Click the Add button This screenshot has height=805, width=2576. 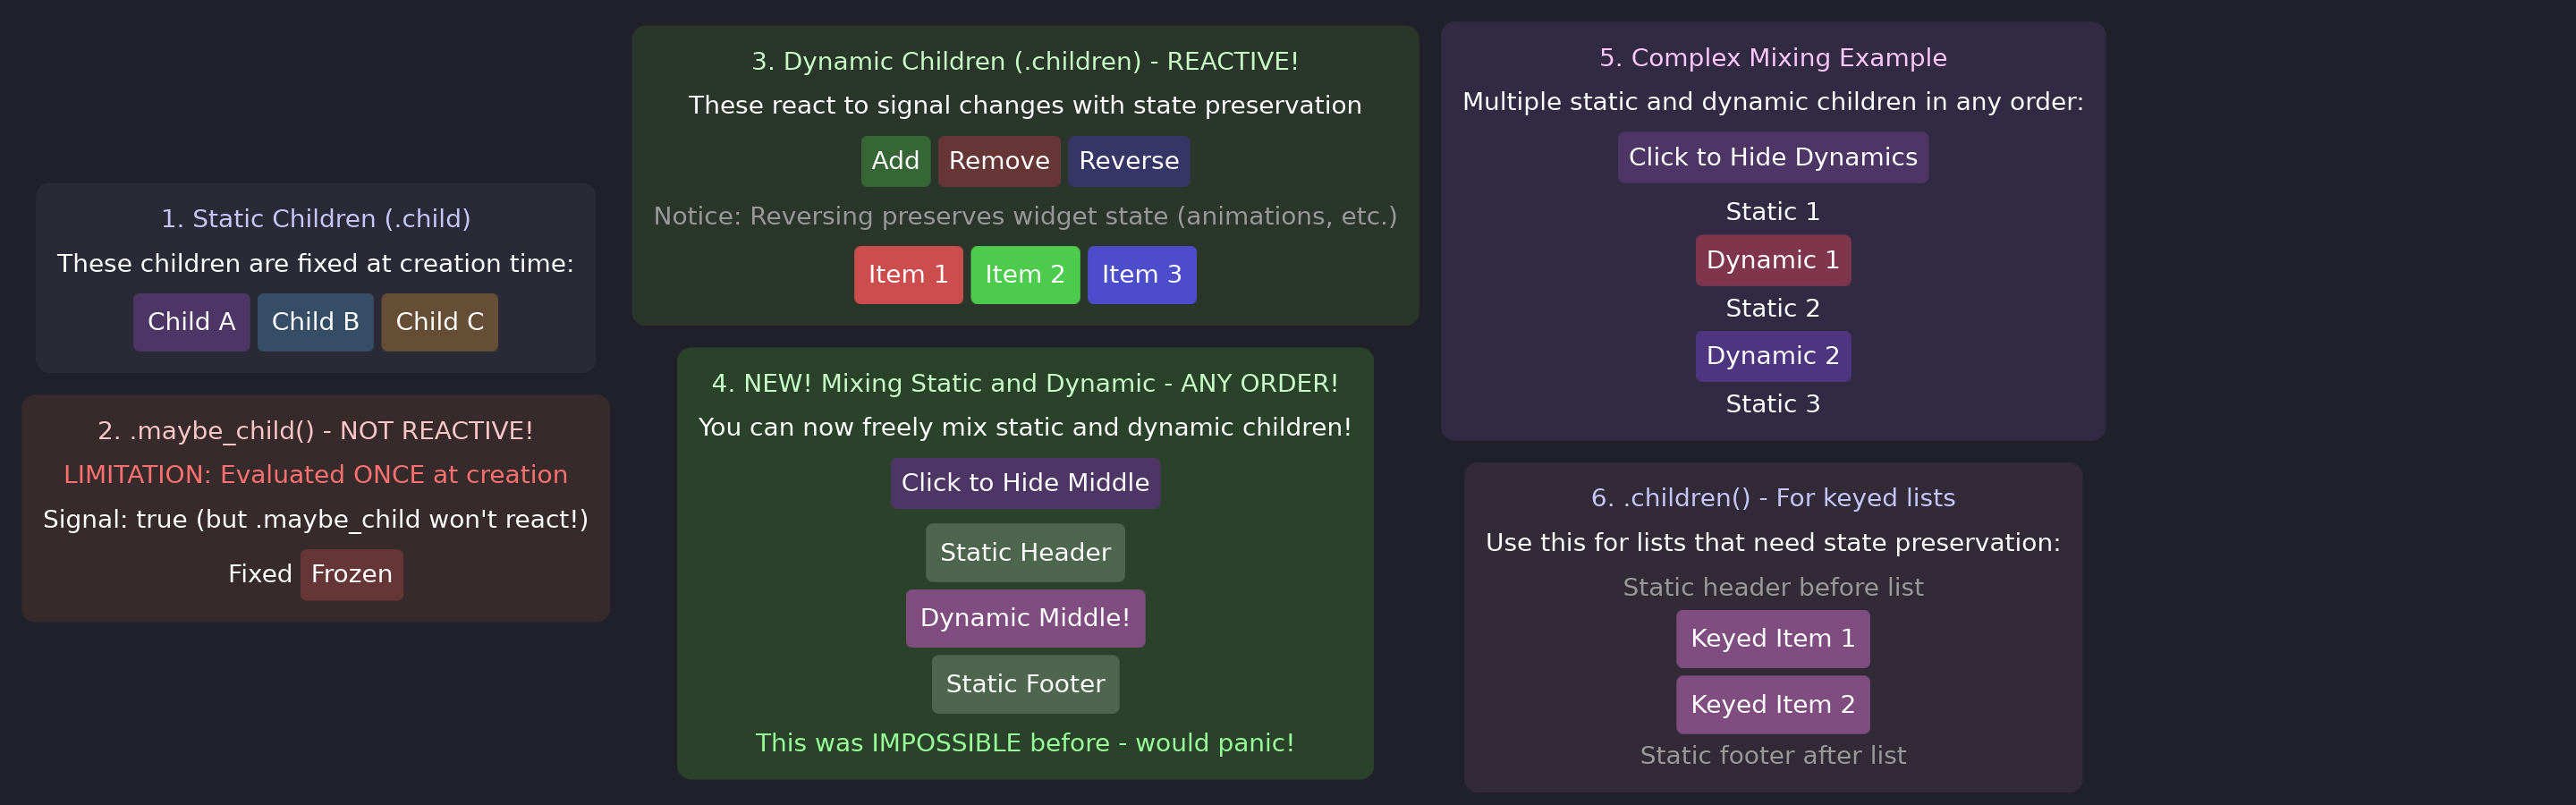[895, 160]
